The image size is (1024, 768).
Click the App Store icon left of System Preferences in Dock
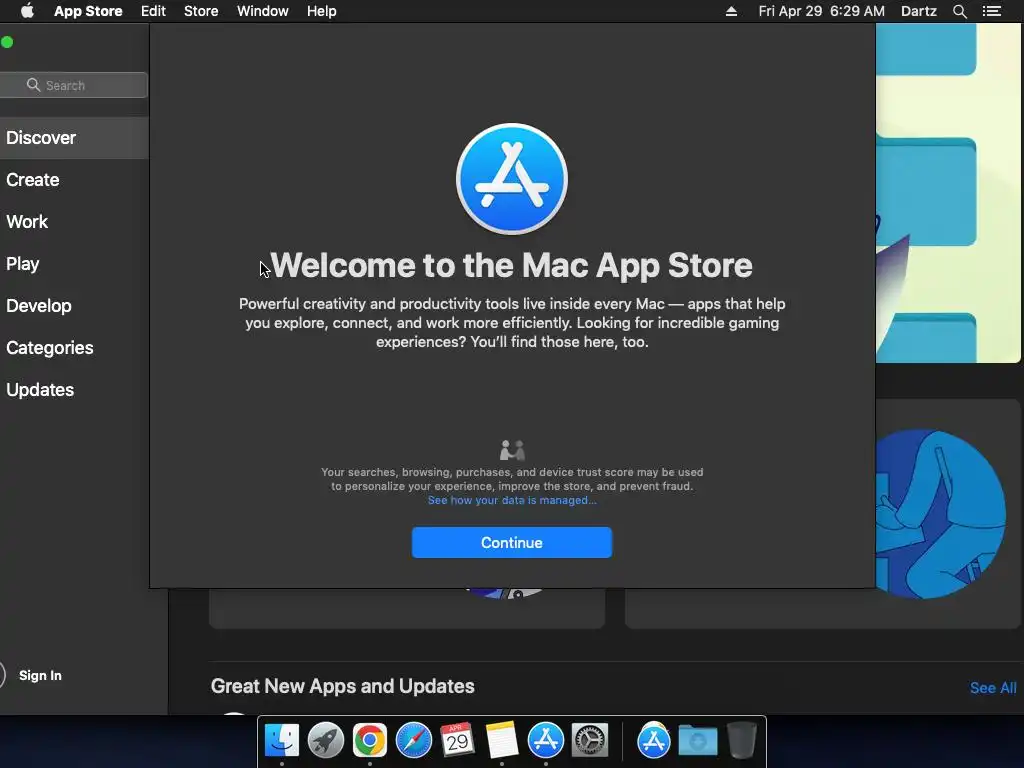click(545, 740)
